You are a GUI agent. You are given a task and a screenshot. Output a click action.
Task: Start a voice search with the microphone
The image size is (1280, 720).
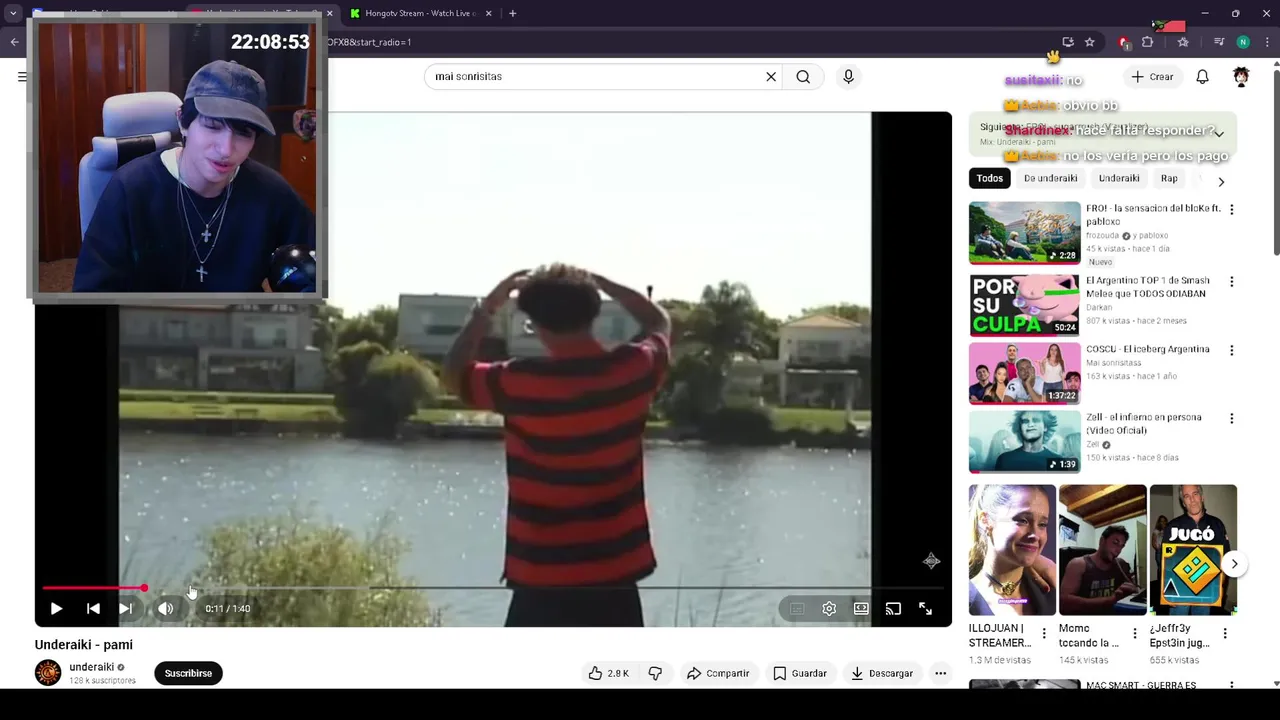848,77
